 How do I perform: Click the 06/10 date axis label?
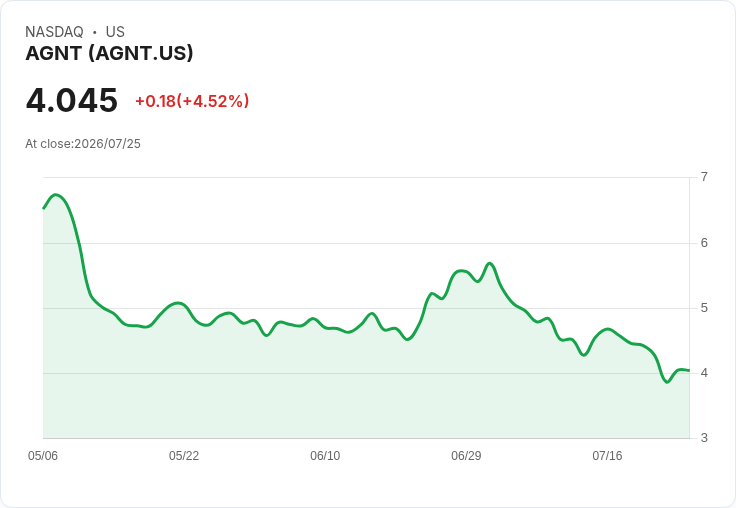point(325,456)
